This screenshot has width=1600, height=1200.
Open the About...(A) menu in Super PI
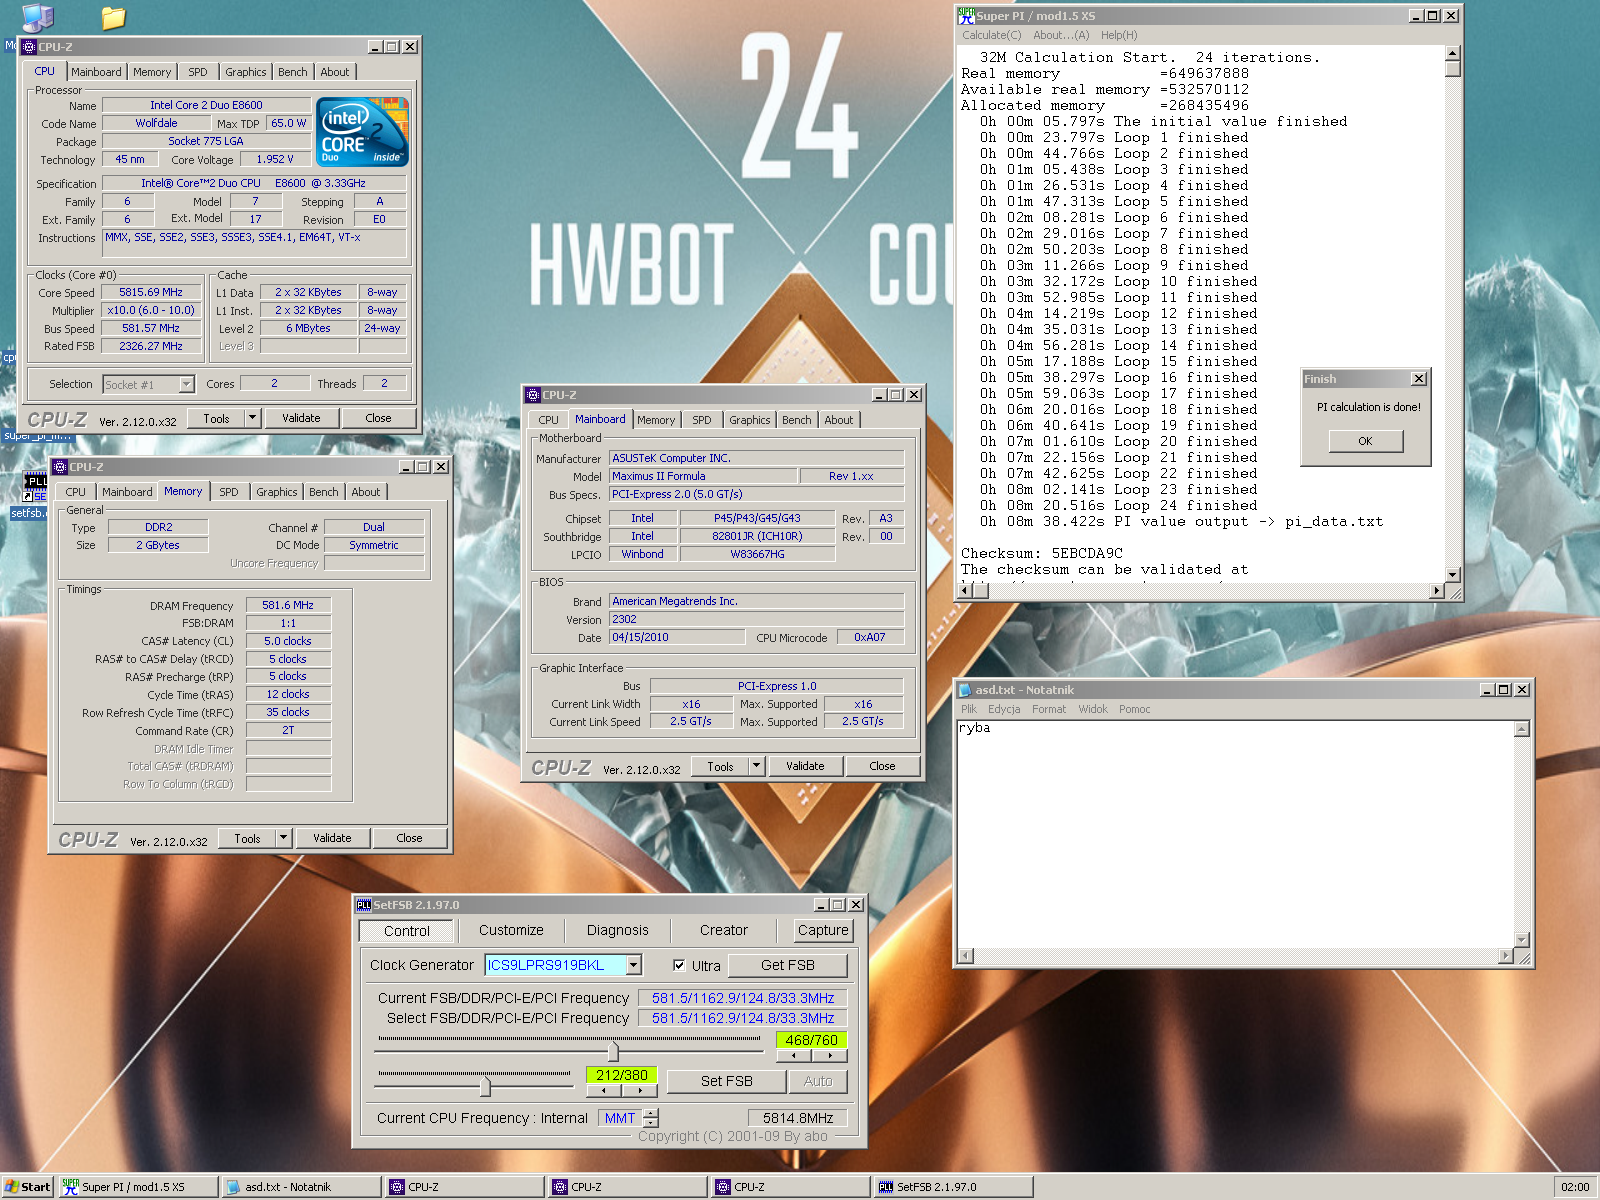click(x=1061, y=35)
